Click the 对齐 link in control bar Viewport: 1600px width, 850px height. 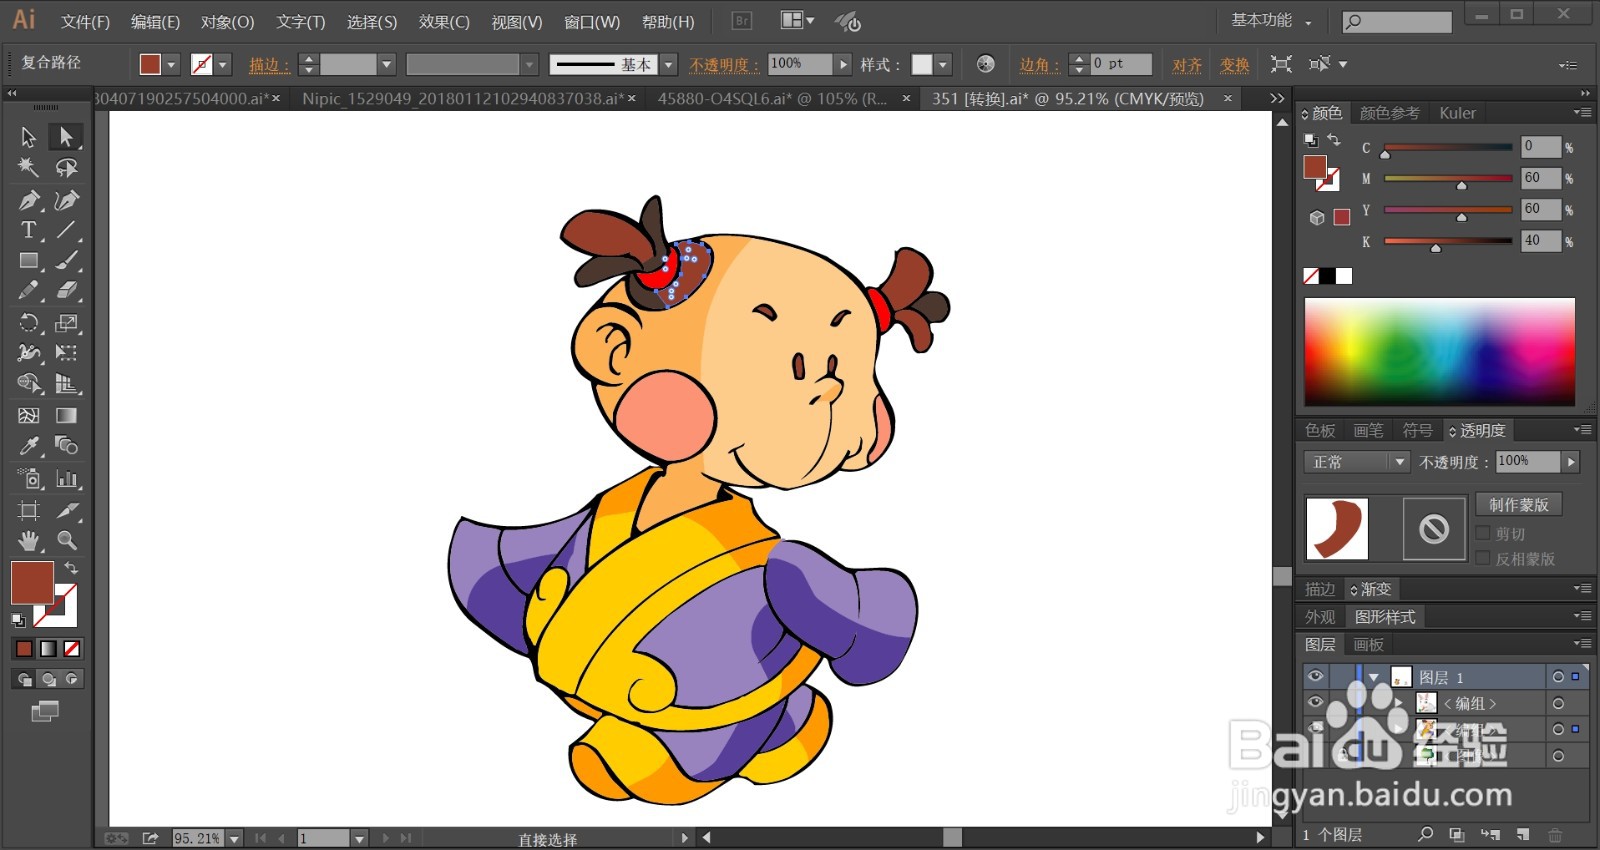pyautogui.click(x=1187, y=65)
